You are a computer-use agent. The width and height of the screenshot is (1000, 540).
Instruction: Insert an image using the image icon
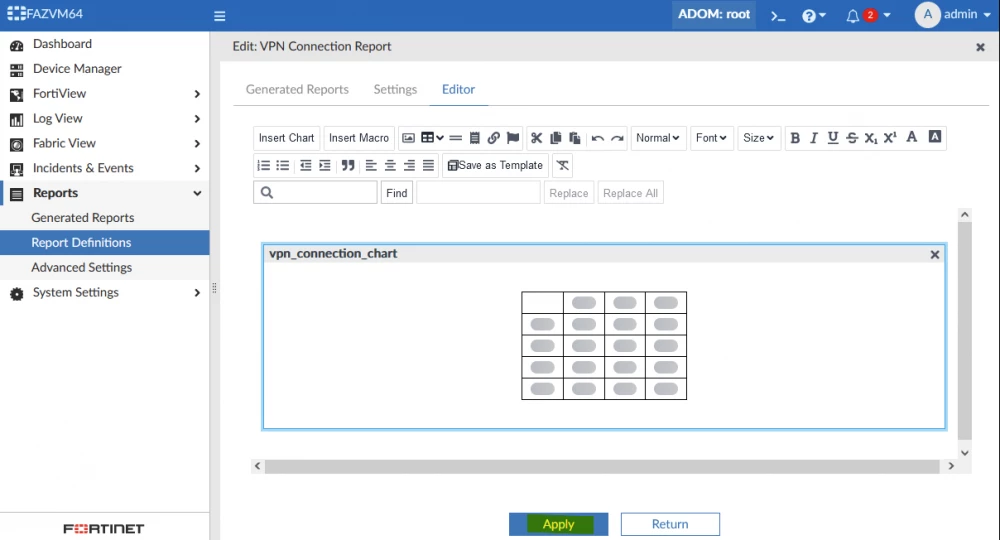[x=408, y=138]
